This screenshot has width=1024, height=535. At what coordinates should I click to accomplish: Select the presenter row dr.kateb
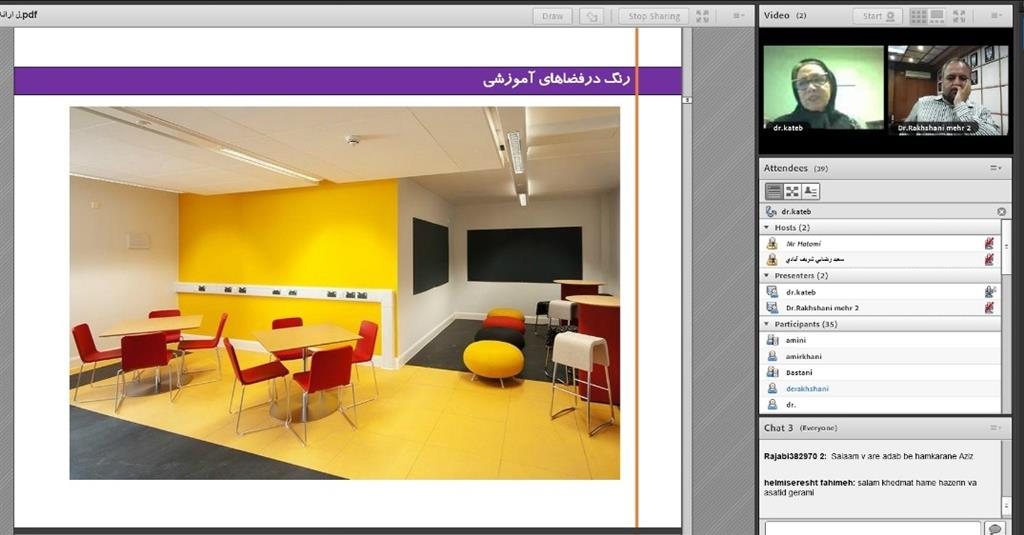coord(880,292)
